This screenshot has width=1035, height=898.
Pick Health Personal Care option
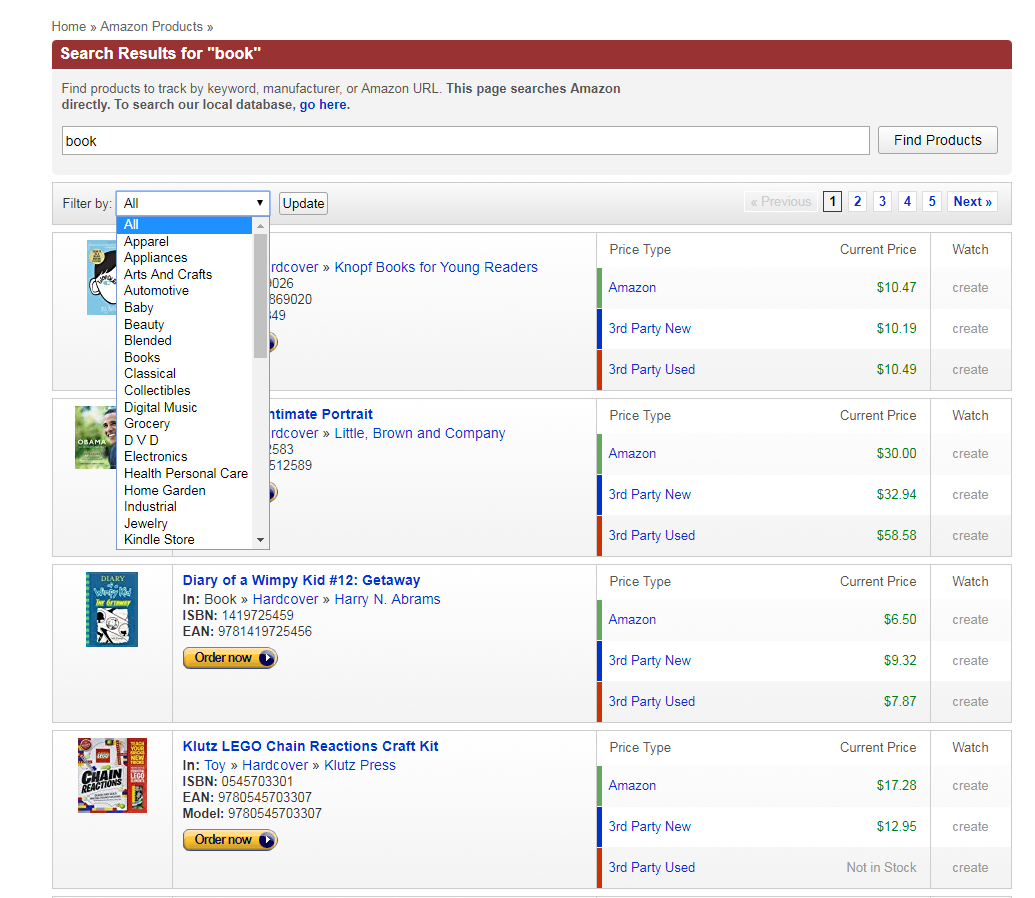pos(185,473)
